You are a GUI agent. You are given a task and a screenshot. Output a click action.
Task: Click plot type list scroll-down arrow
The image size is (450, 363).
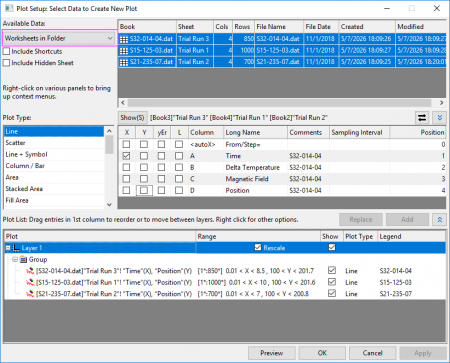click(109, 204)
